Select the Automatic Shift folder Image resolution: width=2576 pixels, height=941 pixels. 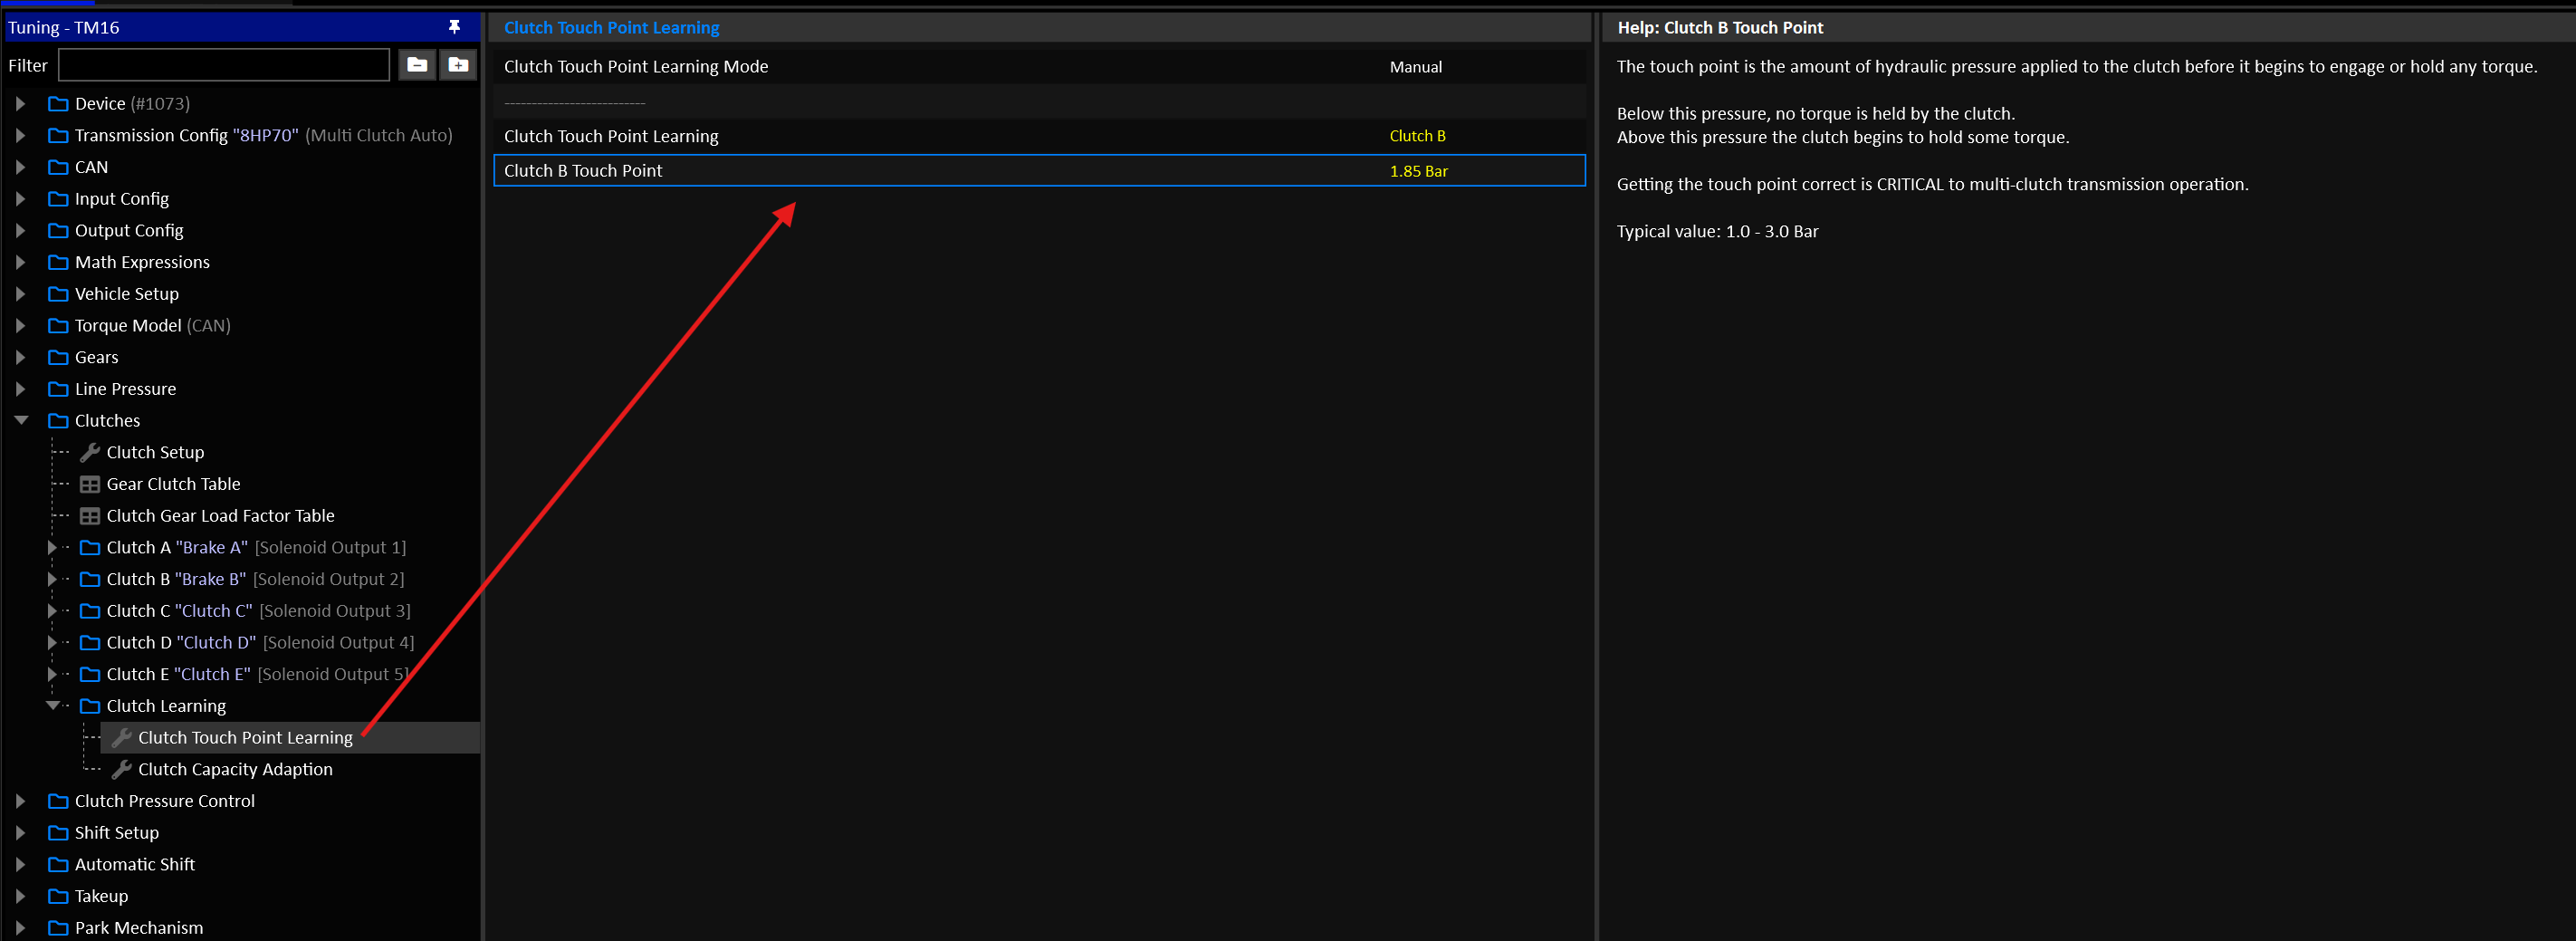[x=134, y=864]
